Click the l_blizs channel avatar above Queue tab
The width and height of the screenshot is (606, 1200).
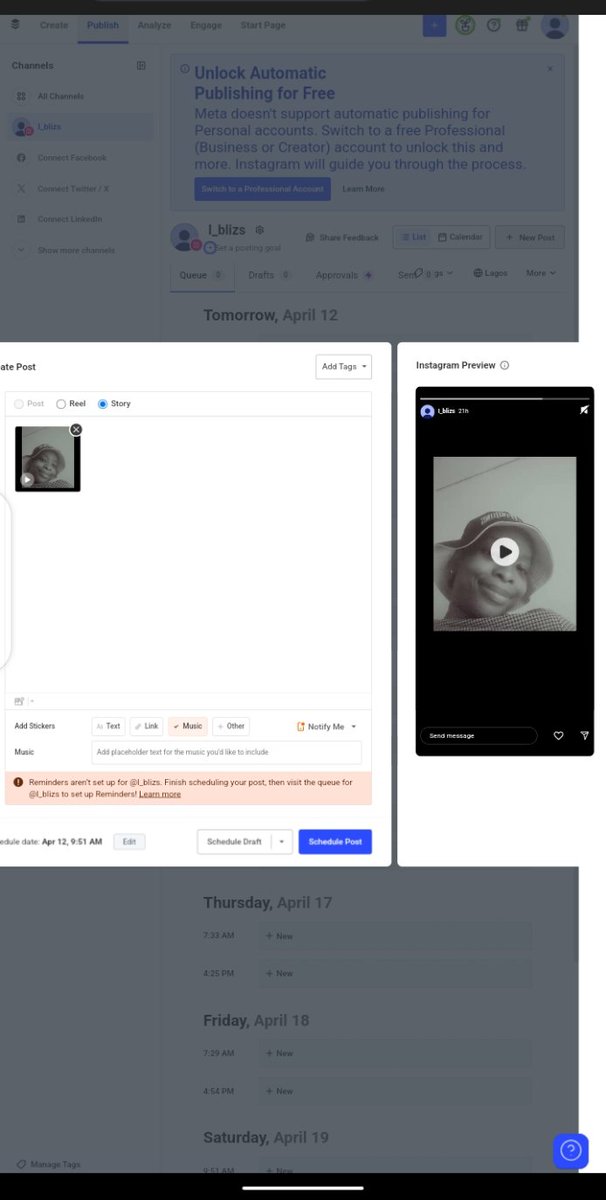tap(185, 237)
